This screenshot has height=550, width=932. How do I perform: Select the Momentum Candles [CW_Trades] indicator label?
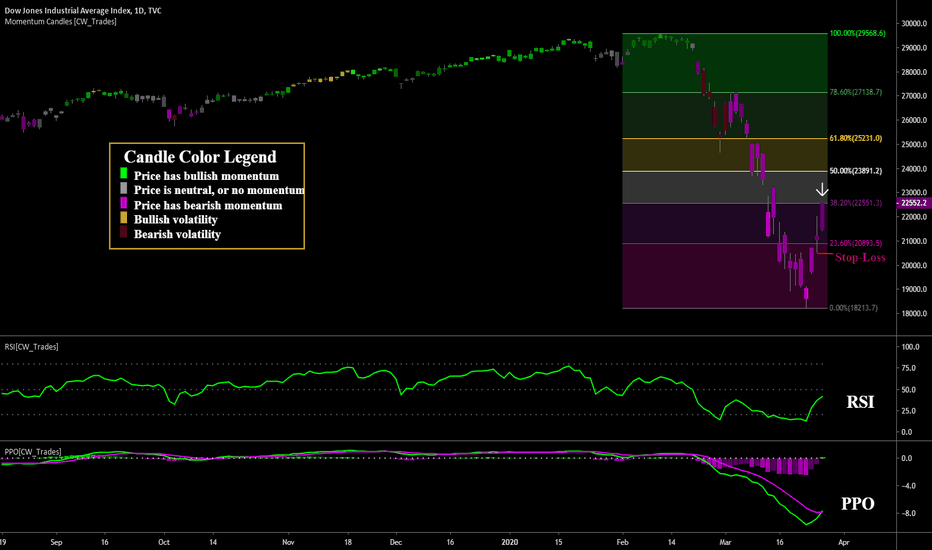tap(61, 21)
